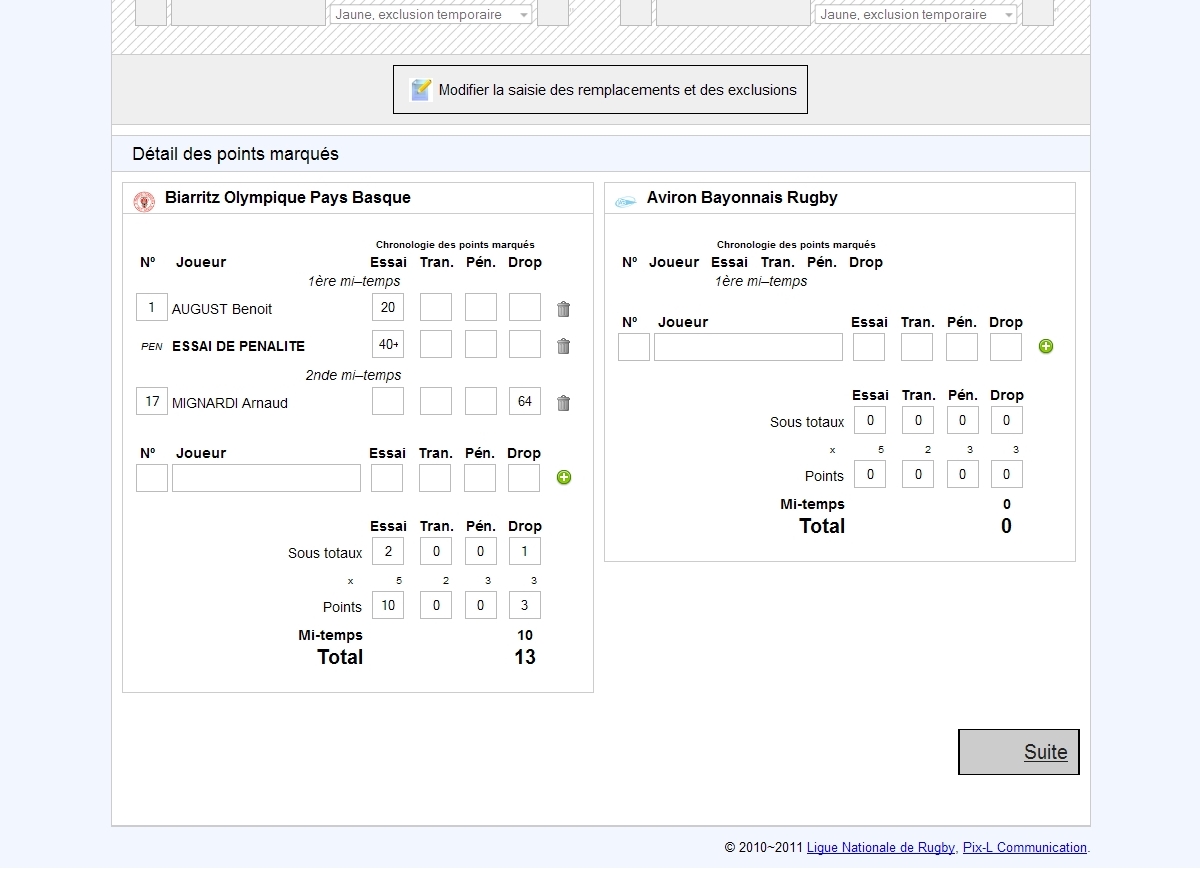Click the empty Joueur name field for Bayonnais
Image resolution: width=1200 pixels, height=869 pixels.
(748, 347)
